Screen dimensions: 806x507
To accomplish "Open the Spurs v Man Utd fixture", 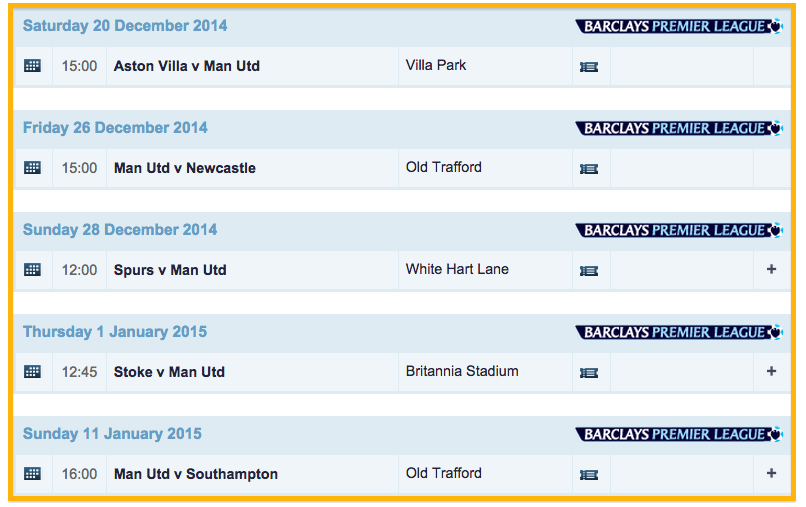I will tap(170, 270).
